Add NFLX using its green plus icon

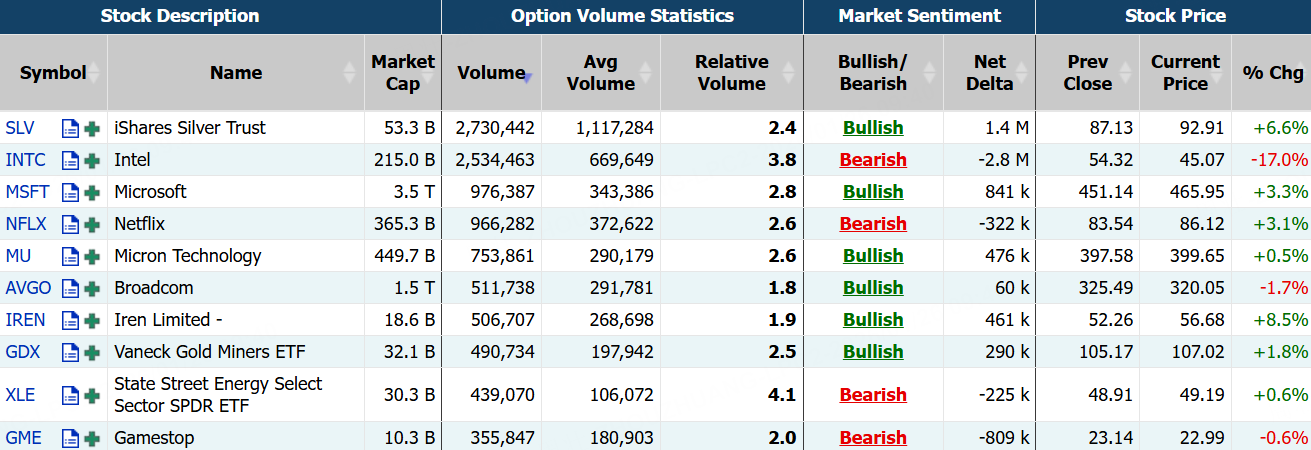click(x=92, y=224)
